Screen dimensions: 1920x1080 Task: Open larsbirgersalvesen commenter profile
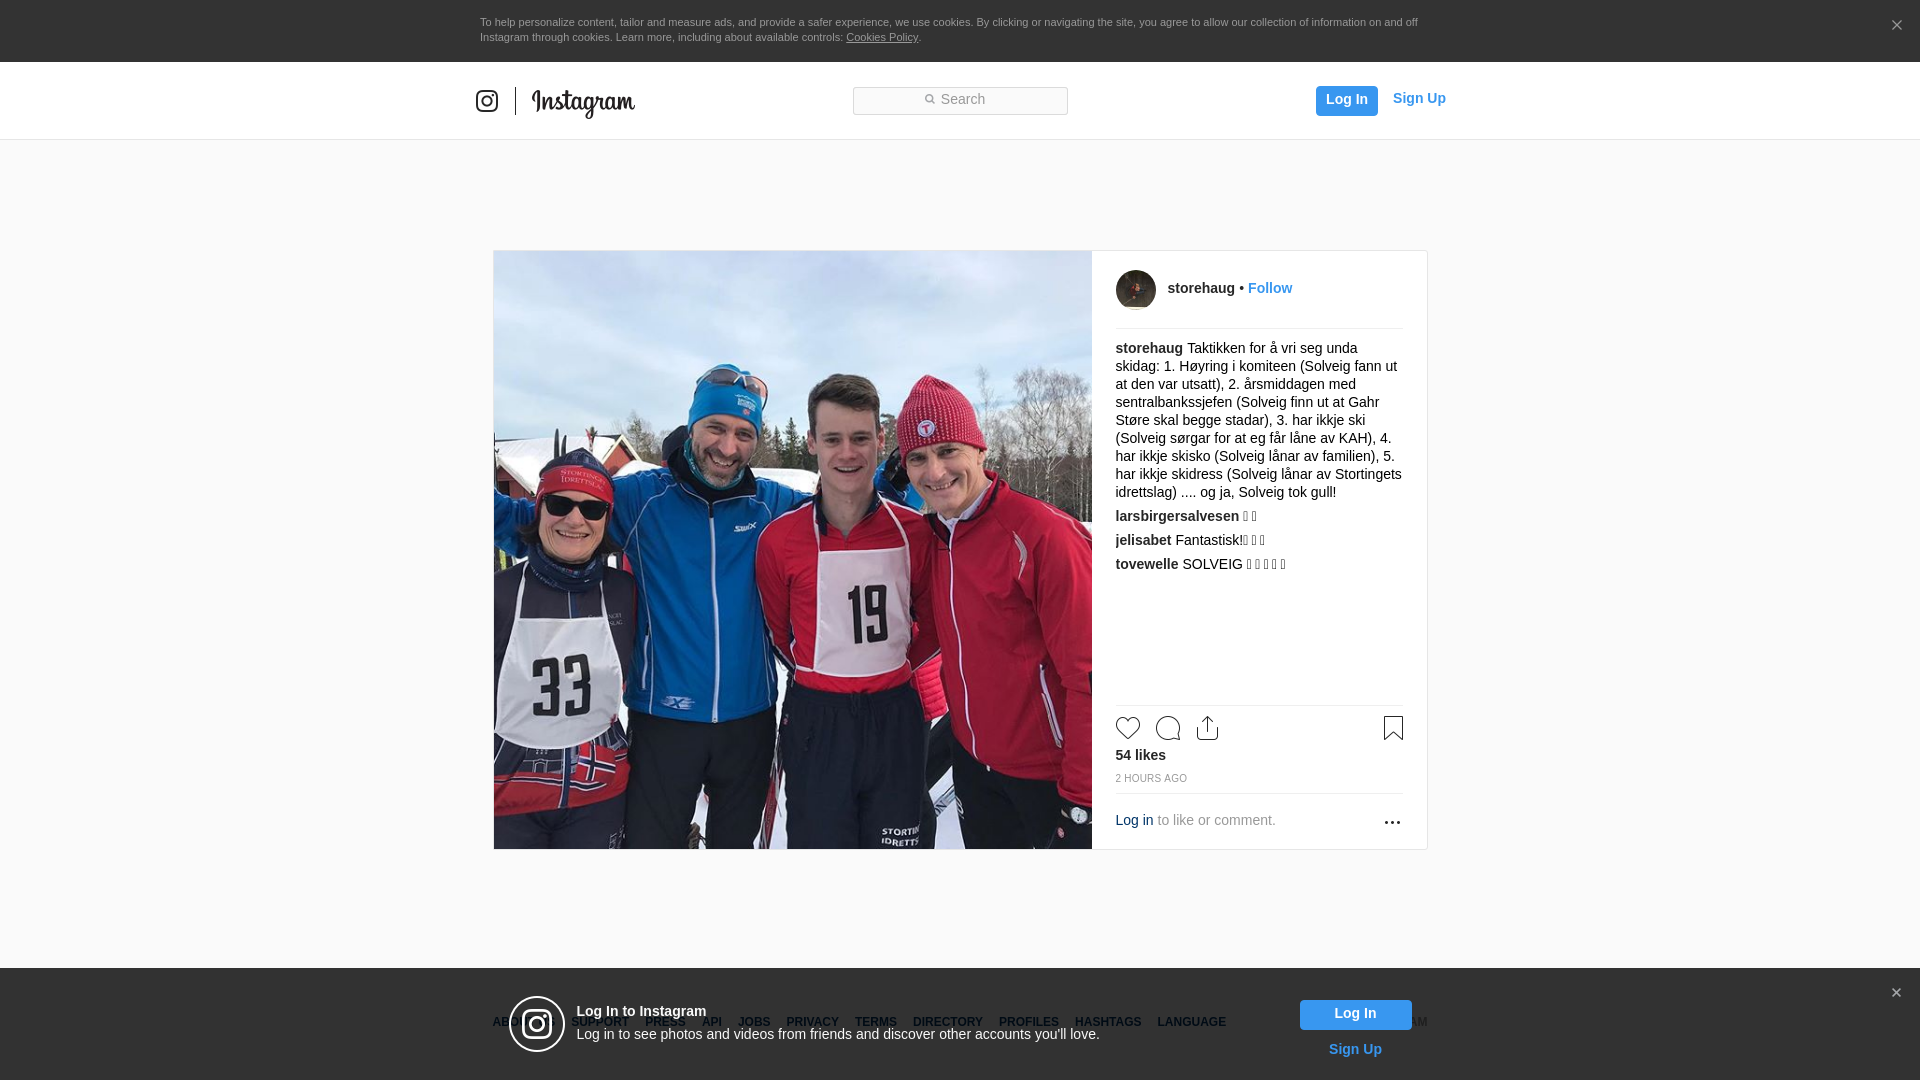point(1177,516)
